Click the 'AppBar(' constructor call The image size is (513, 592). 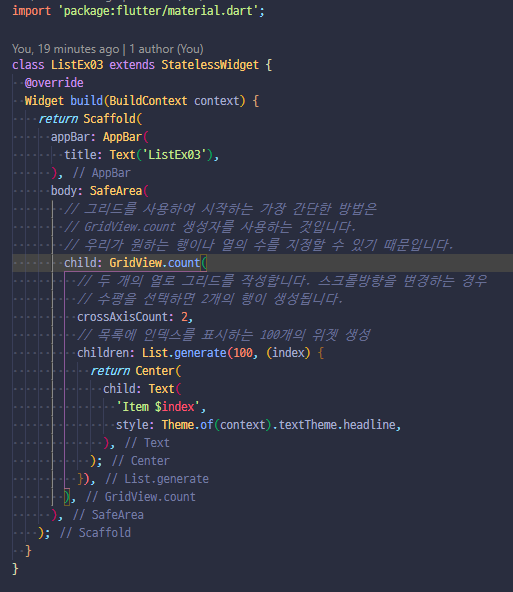(x=125, y=137)
